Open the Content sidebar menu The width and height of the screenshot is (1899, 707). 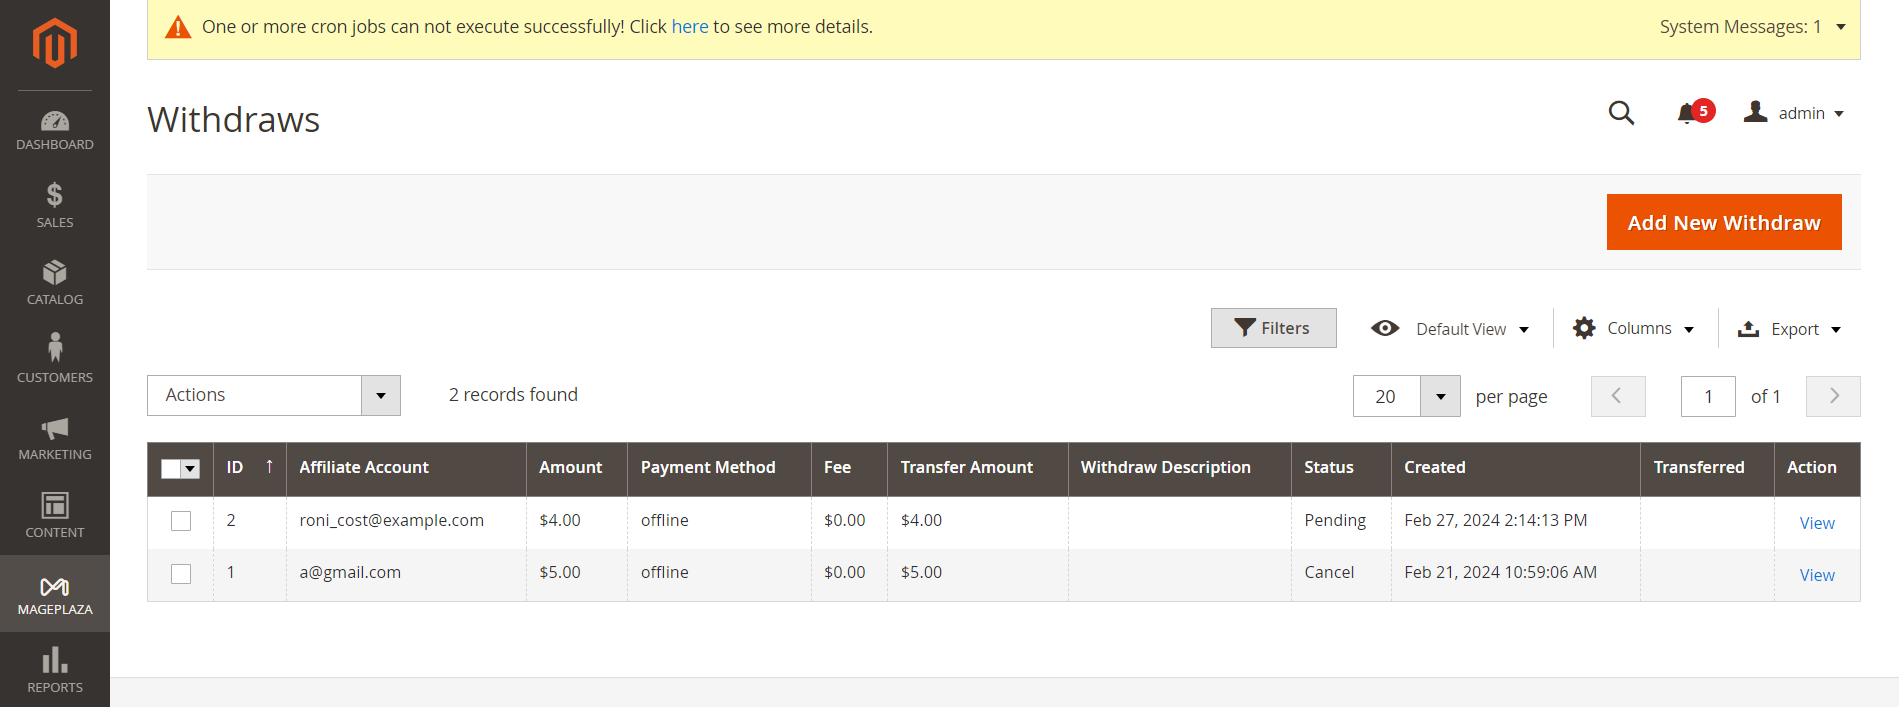click(55, 515)
